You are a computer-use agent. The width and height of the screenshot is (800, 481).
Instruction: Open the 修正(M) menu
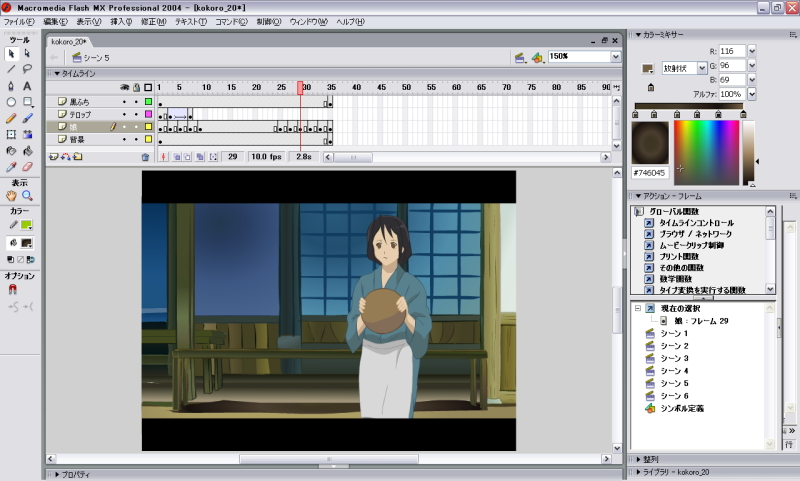(154, 22)
